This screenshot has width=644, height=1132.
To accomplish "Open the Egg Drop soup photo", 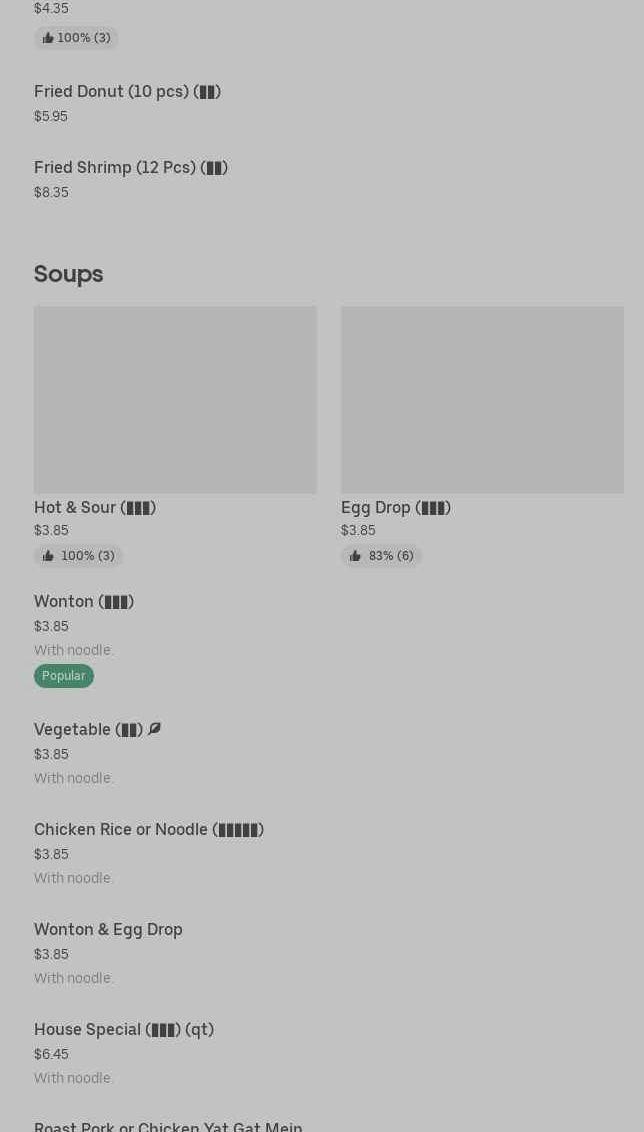I will tap(482, 399).
